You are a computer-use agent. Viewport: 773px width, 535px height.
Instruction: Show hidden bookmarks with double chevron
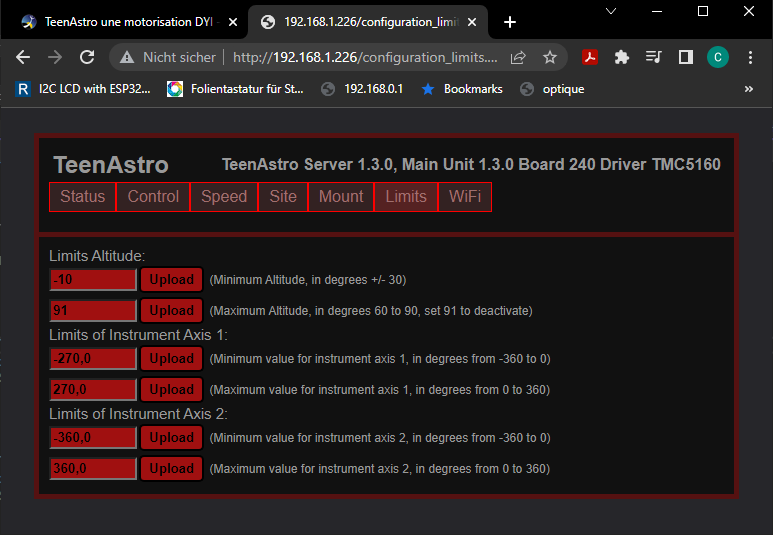pyautogui.click(x=749, y=89)
